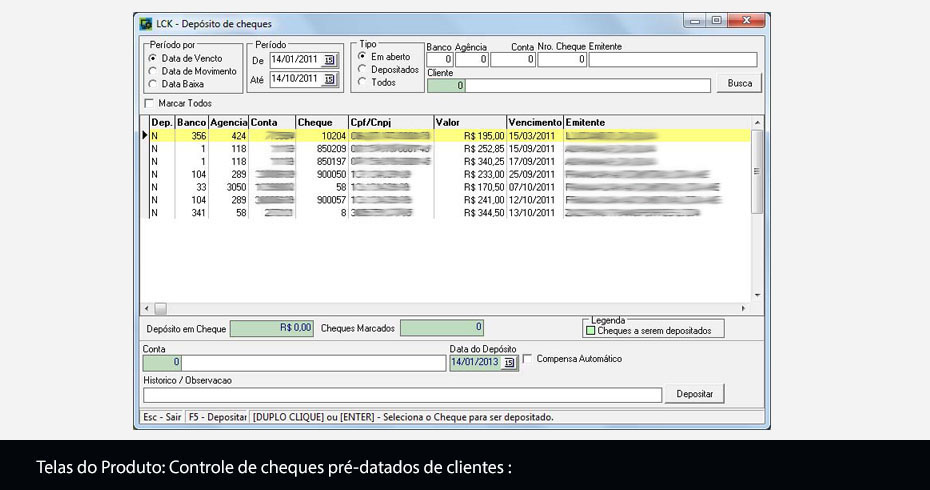Select cheque row with value R$ 344,50
Viewport: 930px width, 490px height.
450,213
